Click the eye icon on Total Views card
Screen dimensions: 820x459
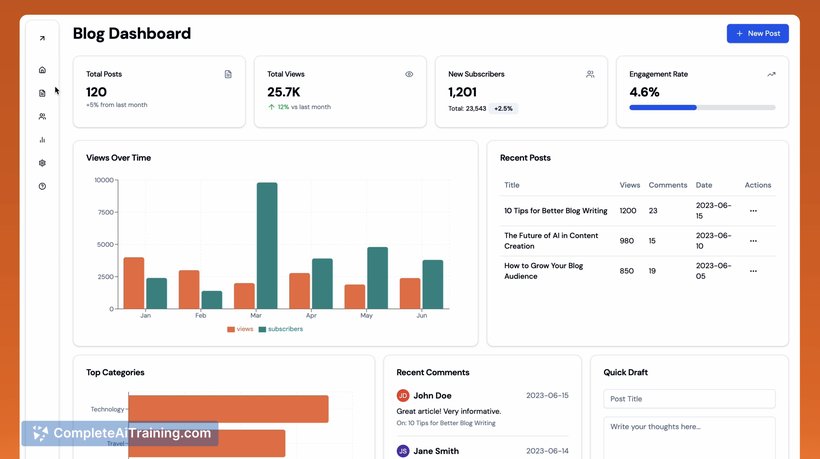point(409,74)
